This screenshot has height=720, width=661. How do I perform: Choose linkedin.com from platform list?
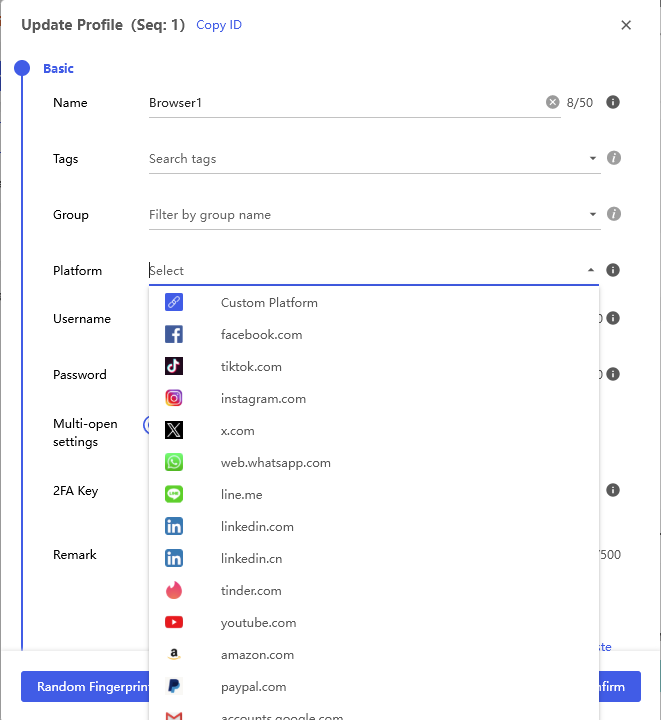tap(374, 526)
